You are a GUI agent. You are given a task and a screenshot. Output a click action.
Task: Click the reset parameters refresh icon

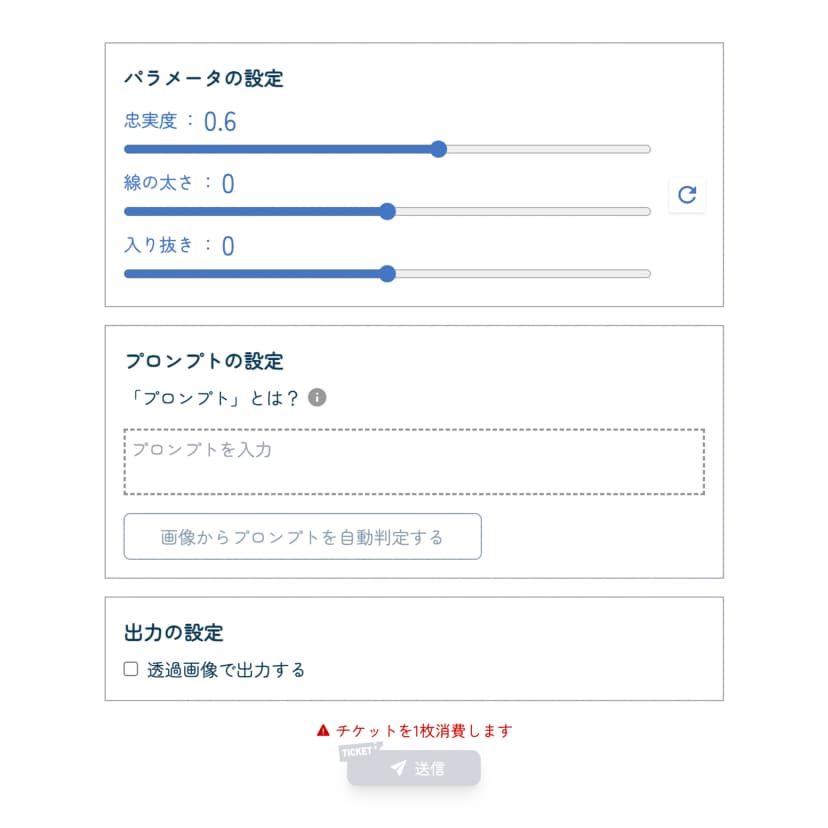(x=687, y=195)
